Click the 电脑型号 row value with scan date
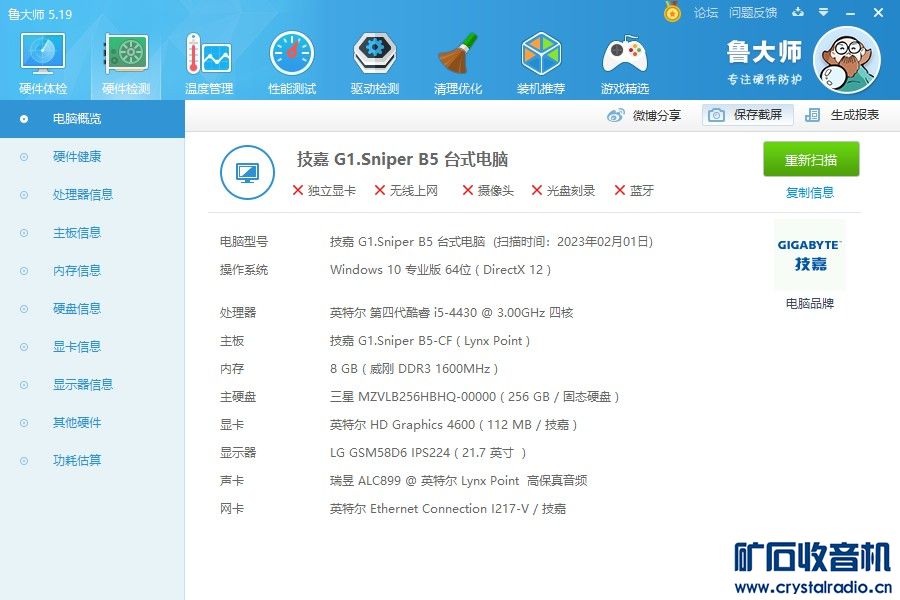The height and width of the screenshot is (600, 900). 491,242
